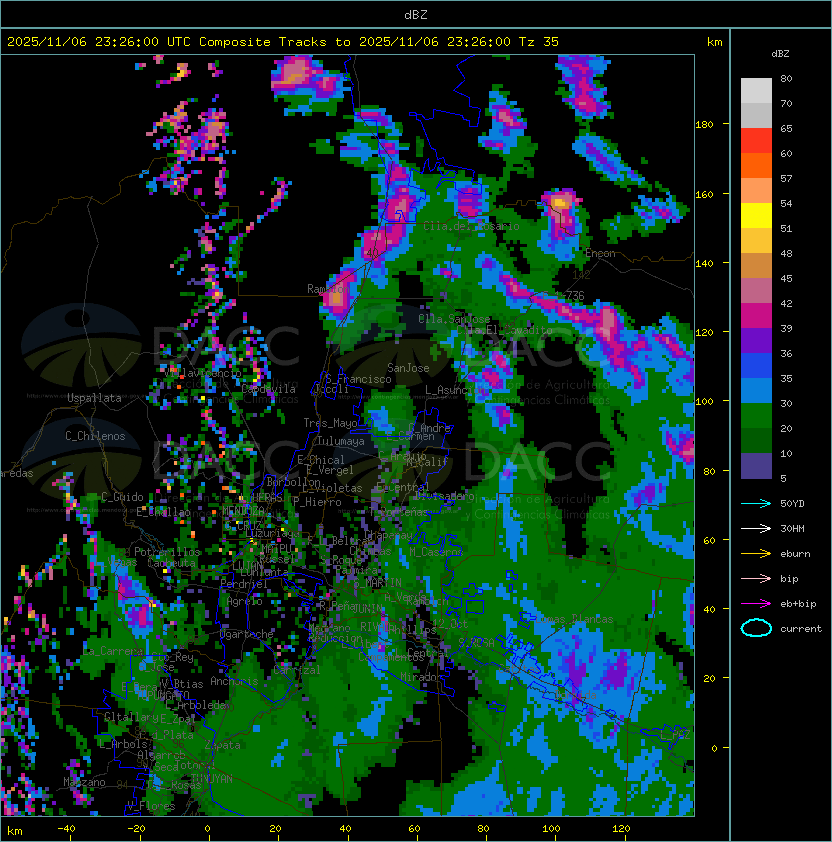Click the V_Flores place label
The width and height of the screenshot is (832, 842).
click(x=151, y=806)
